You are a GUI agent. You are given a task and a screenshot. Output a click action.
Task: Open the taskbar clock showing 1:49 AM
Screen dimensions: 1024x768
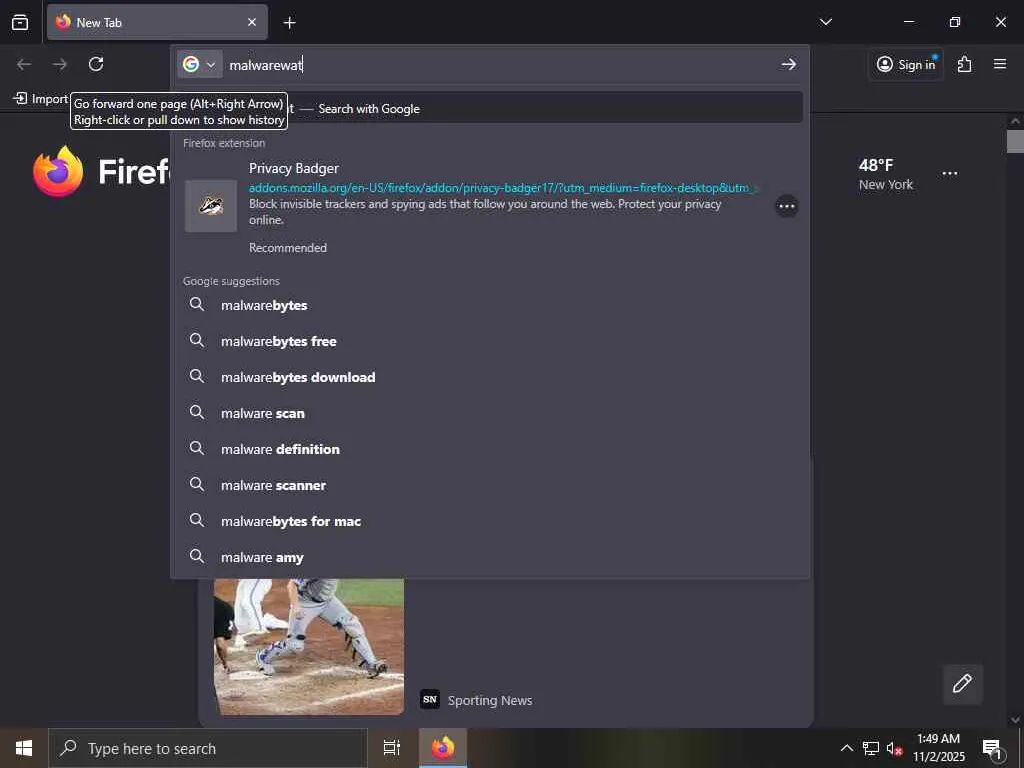tap(938, 748)
